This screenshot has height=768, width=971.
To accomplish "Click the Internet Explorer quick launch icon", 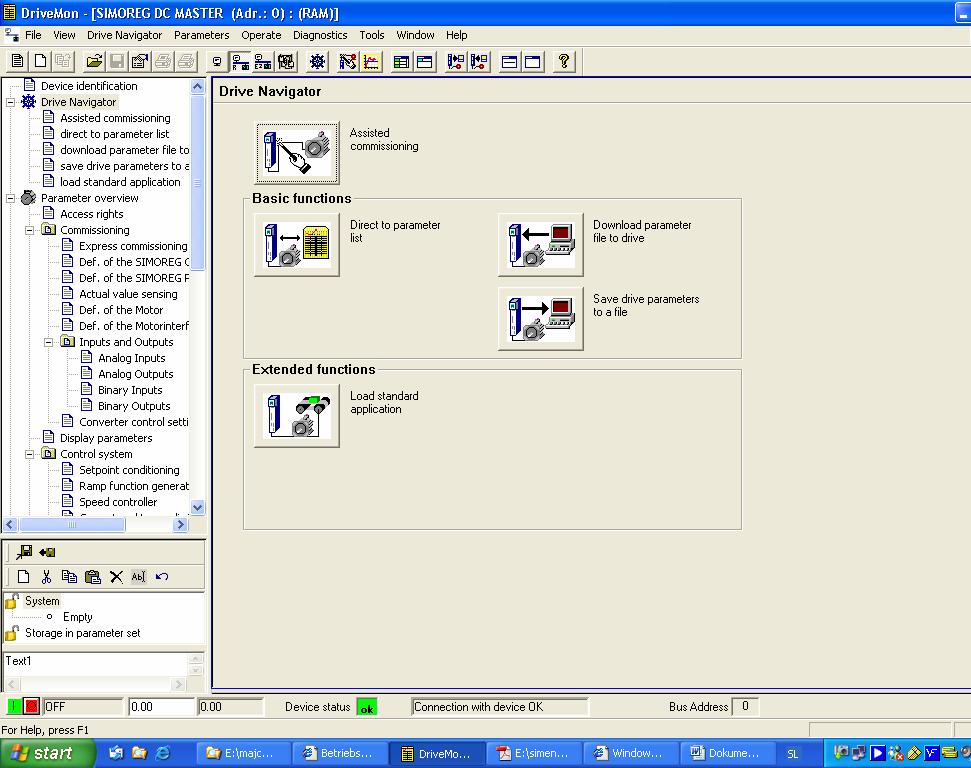I will (x=163, y=753).
